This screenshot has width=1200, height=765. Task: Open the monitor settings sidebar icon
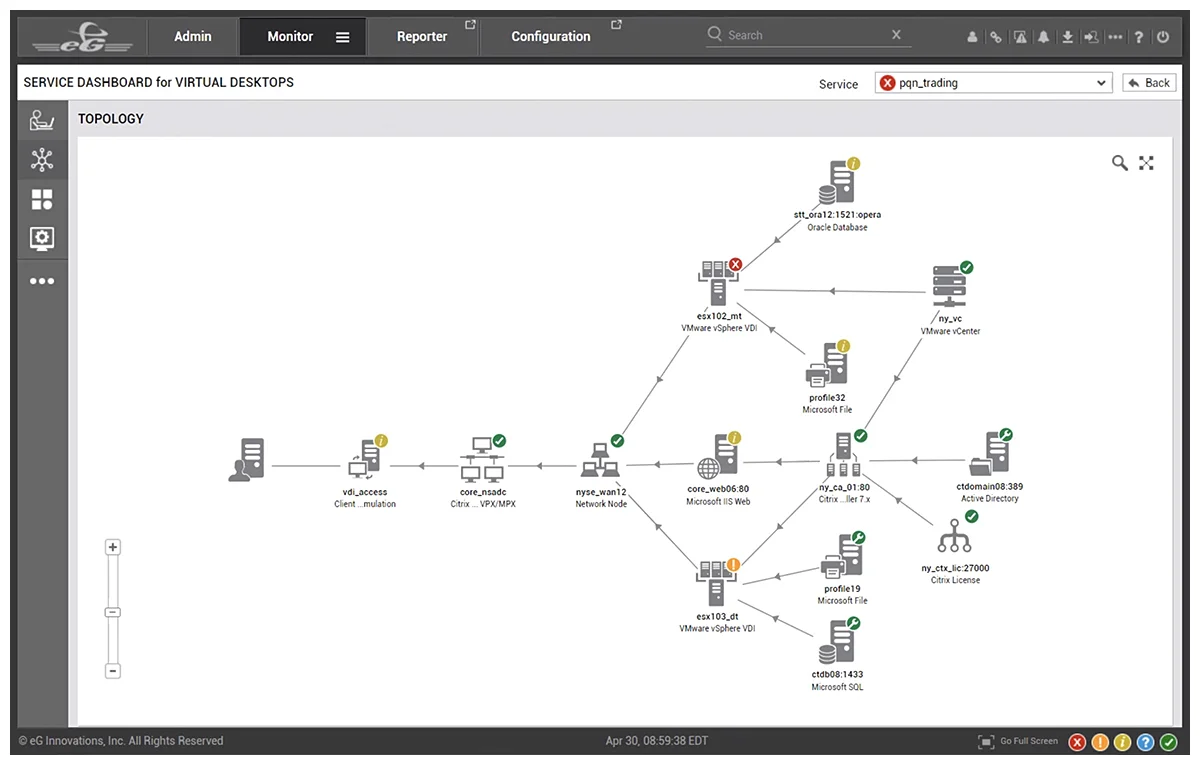[42, 239]
